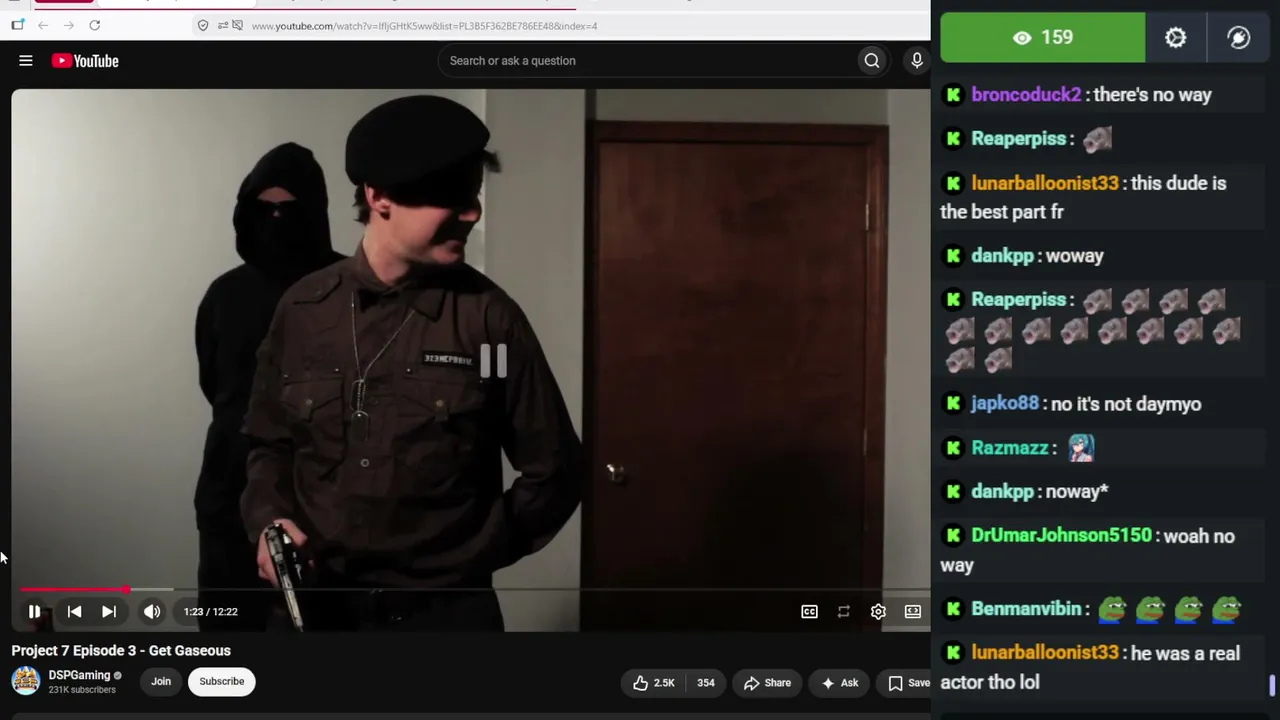This screenshot has height=720, width=1280.
Task: Click message text 'there's no way'
Action: pos(1153,95)
